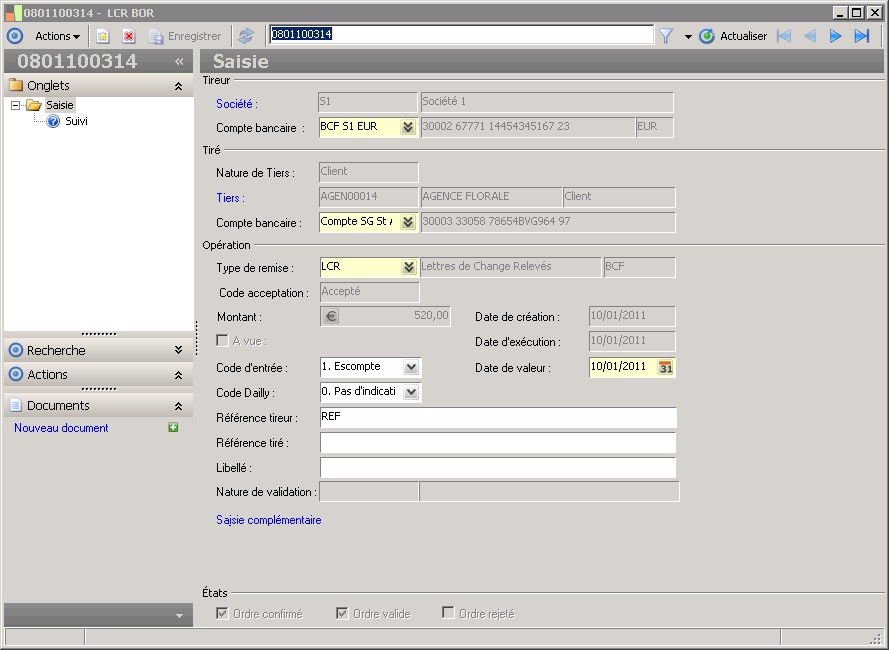This screenshot has width=889, height=650.
Task: Click the red delete toolbar icon
Action: tap(129, 36)
